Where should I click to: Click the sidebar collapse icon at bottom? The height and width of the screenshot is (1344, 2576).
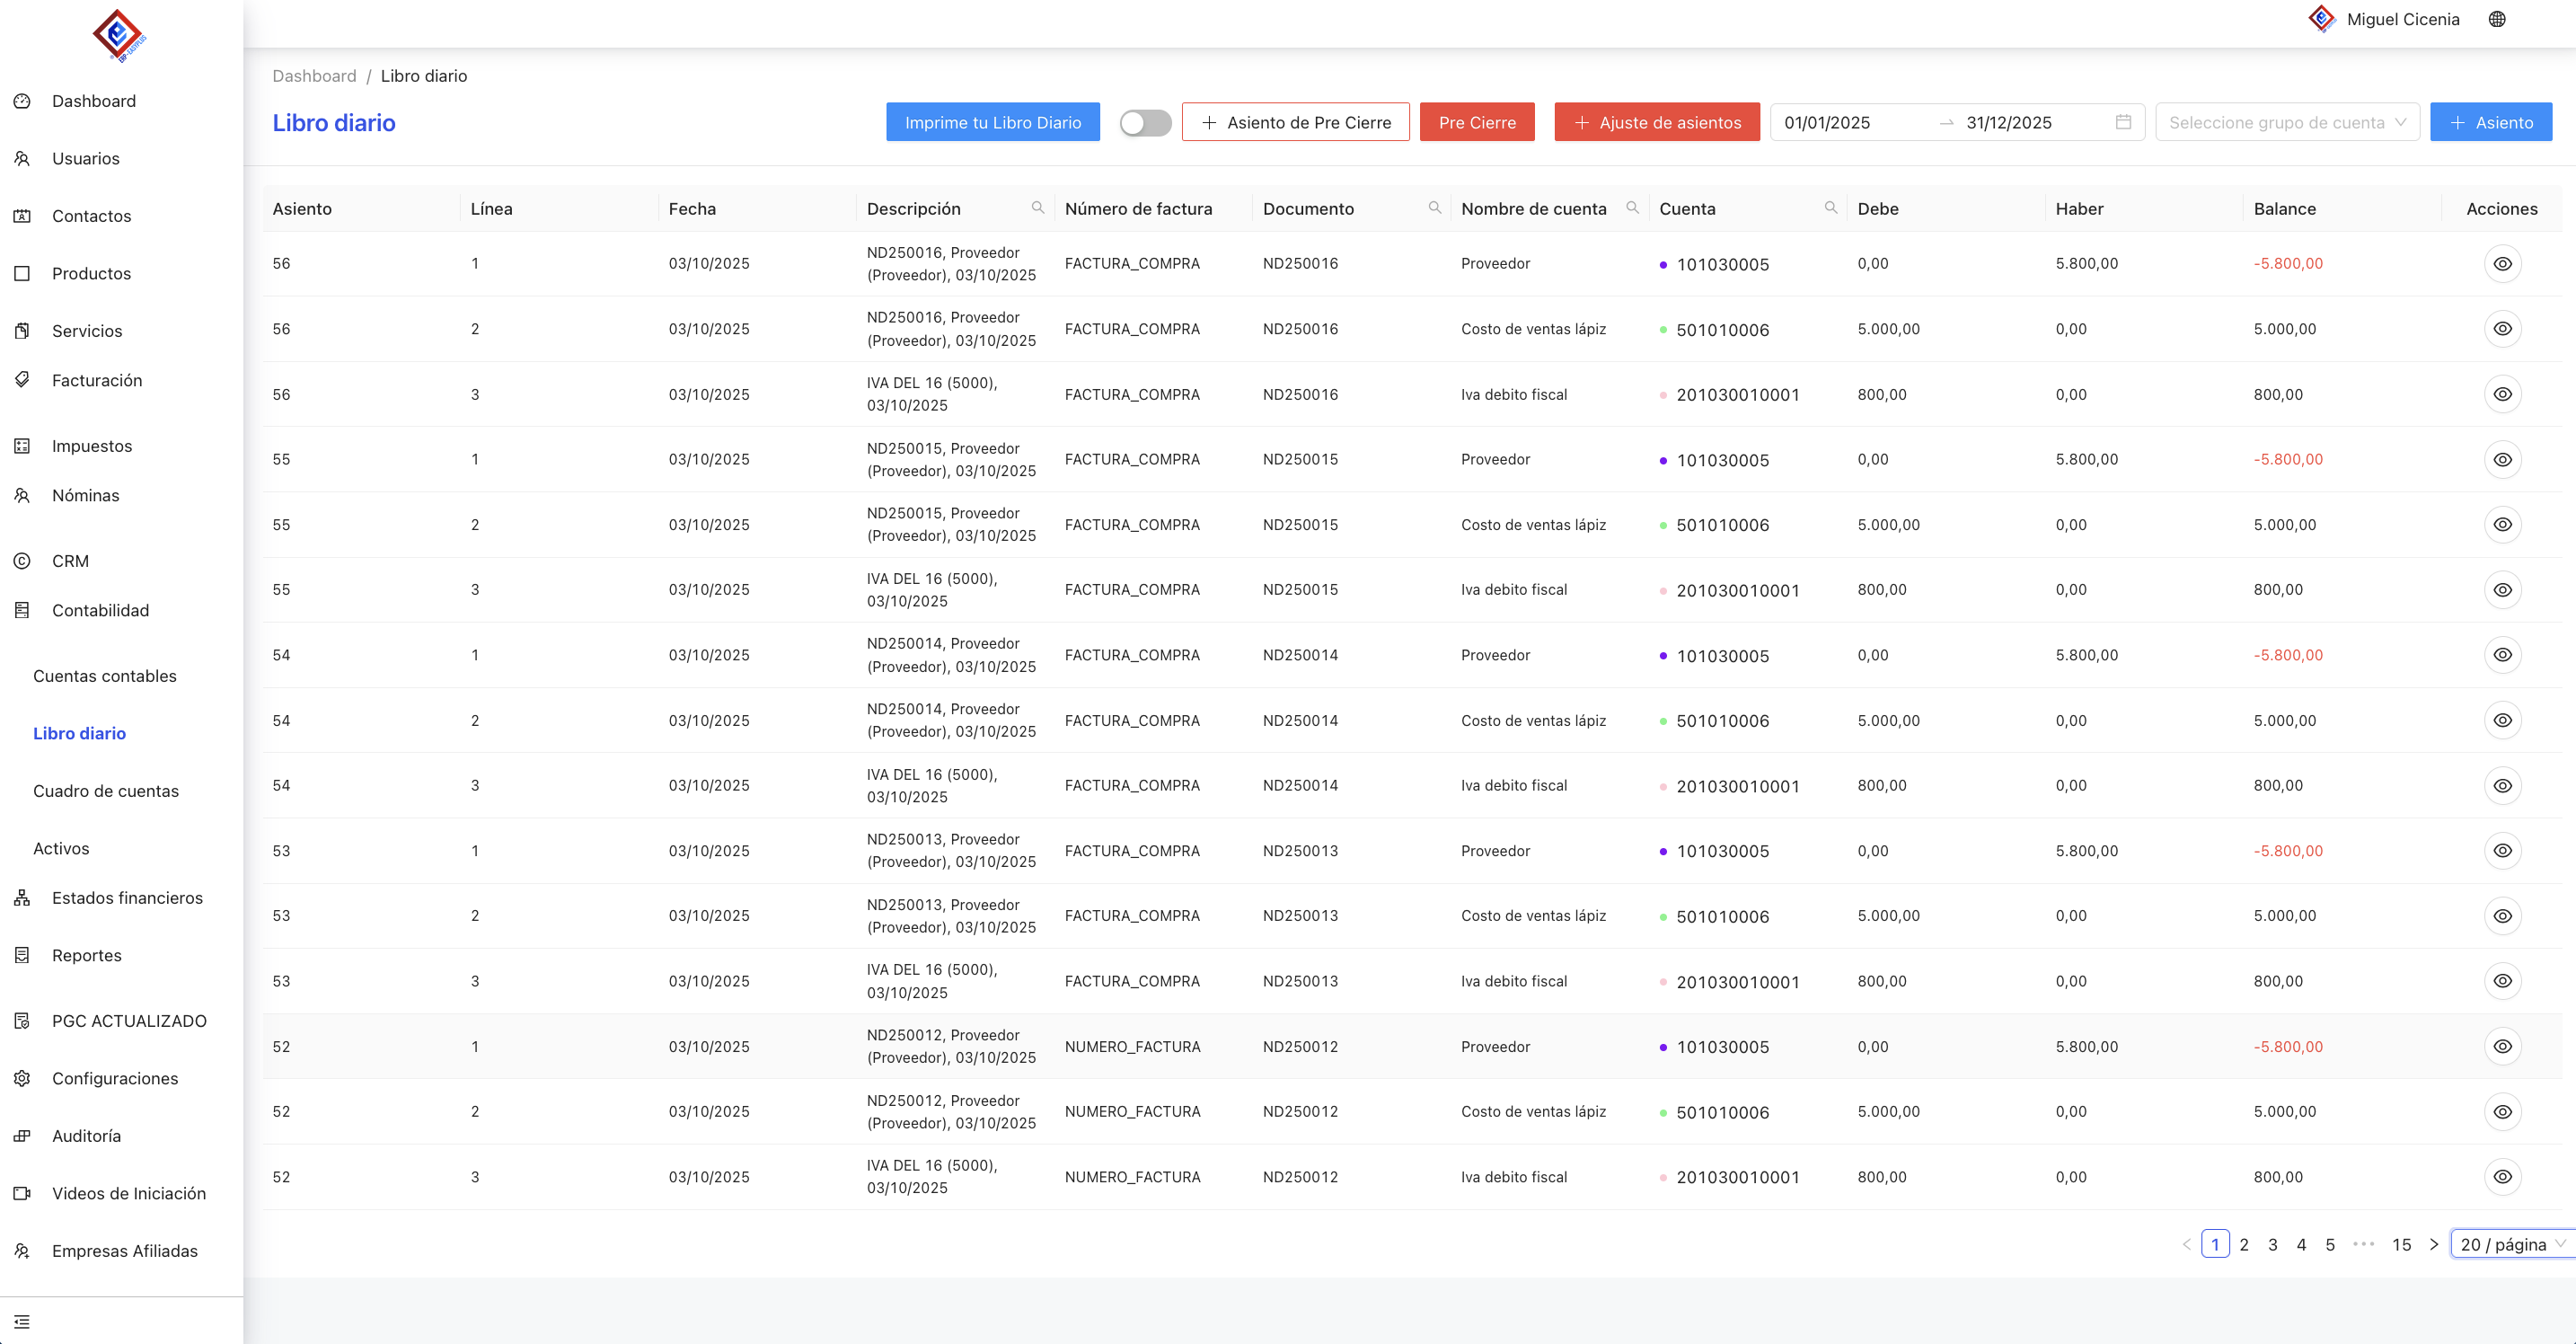click(x=22, y=1321)
